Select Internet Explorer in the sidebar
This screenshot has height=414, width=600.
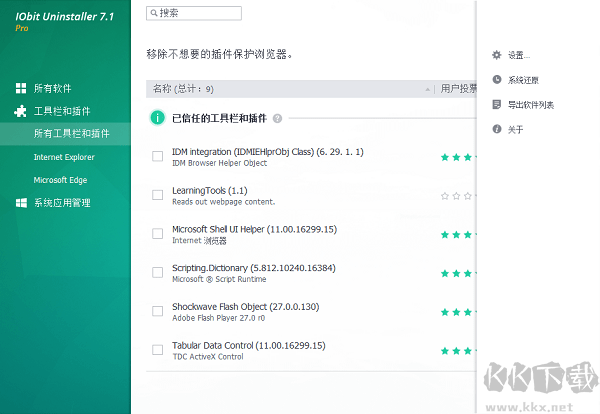point(64,157)
